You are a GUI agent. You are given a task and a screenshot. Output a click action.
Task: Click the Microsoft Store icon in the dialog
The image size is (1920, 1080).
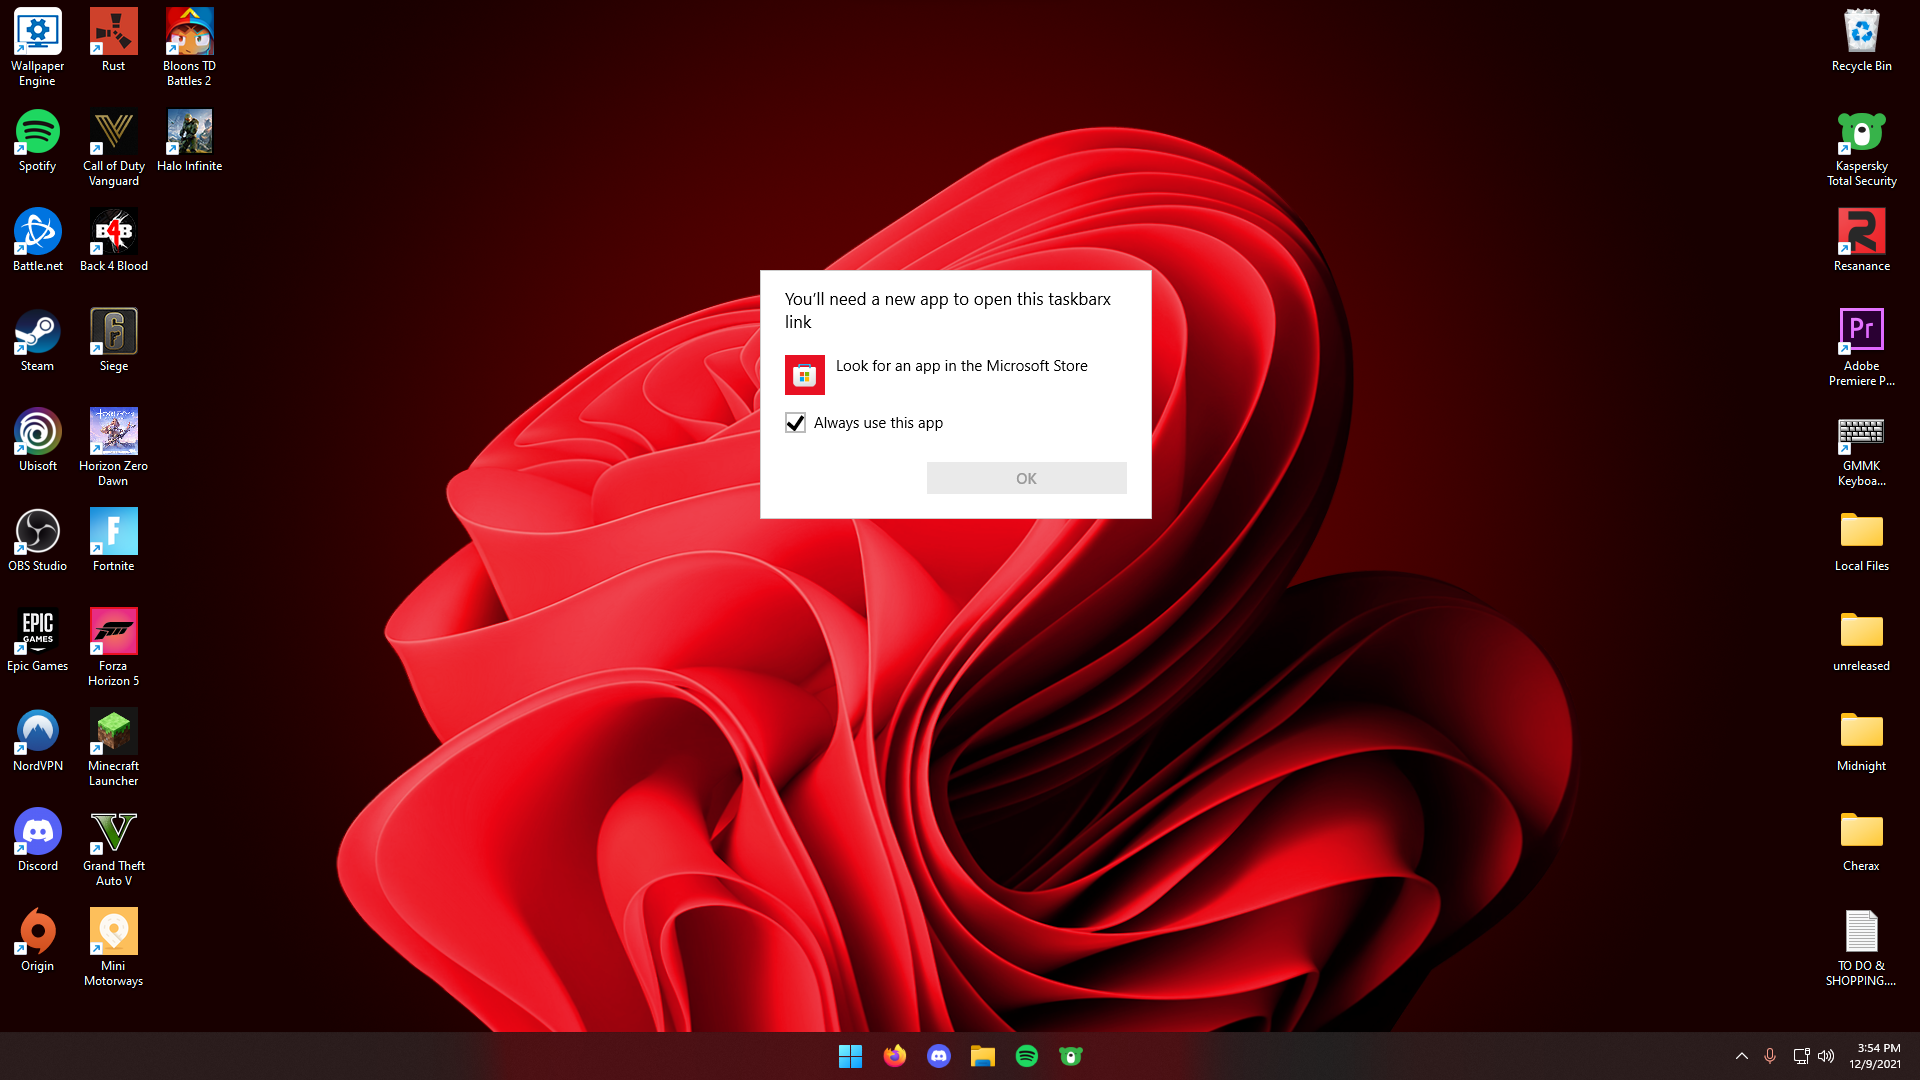coord(805,375)
